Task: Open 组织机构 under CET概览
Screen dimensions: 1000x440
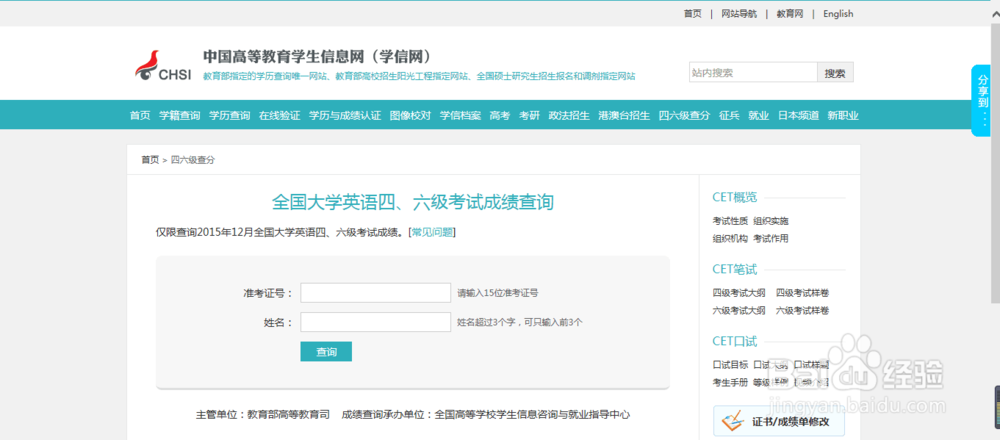Action: [730, 238]
